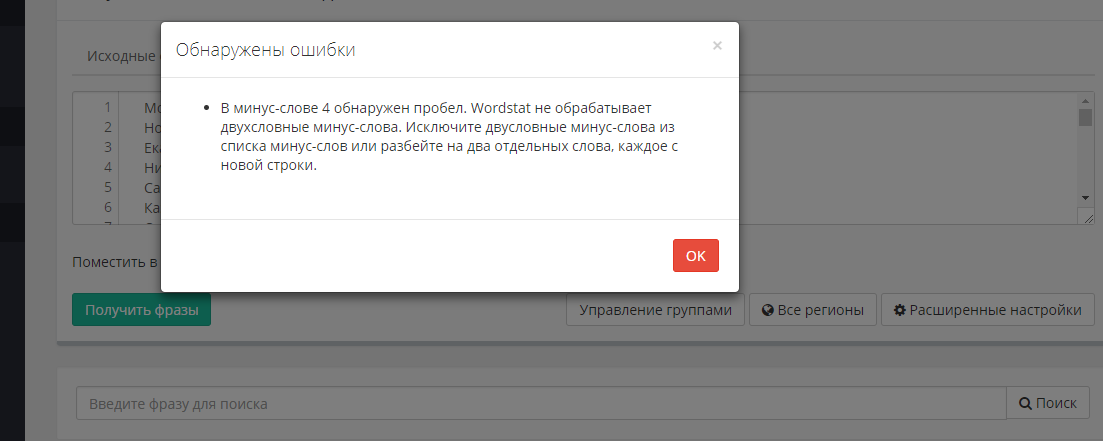
Task: Click the globe icon on Все регионы
Action: tap(768, 311)
